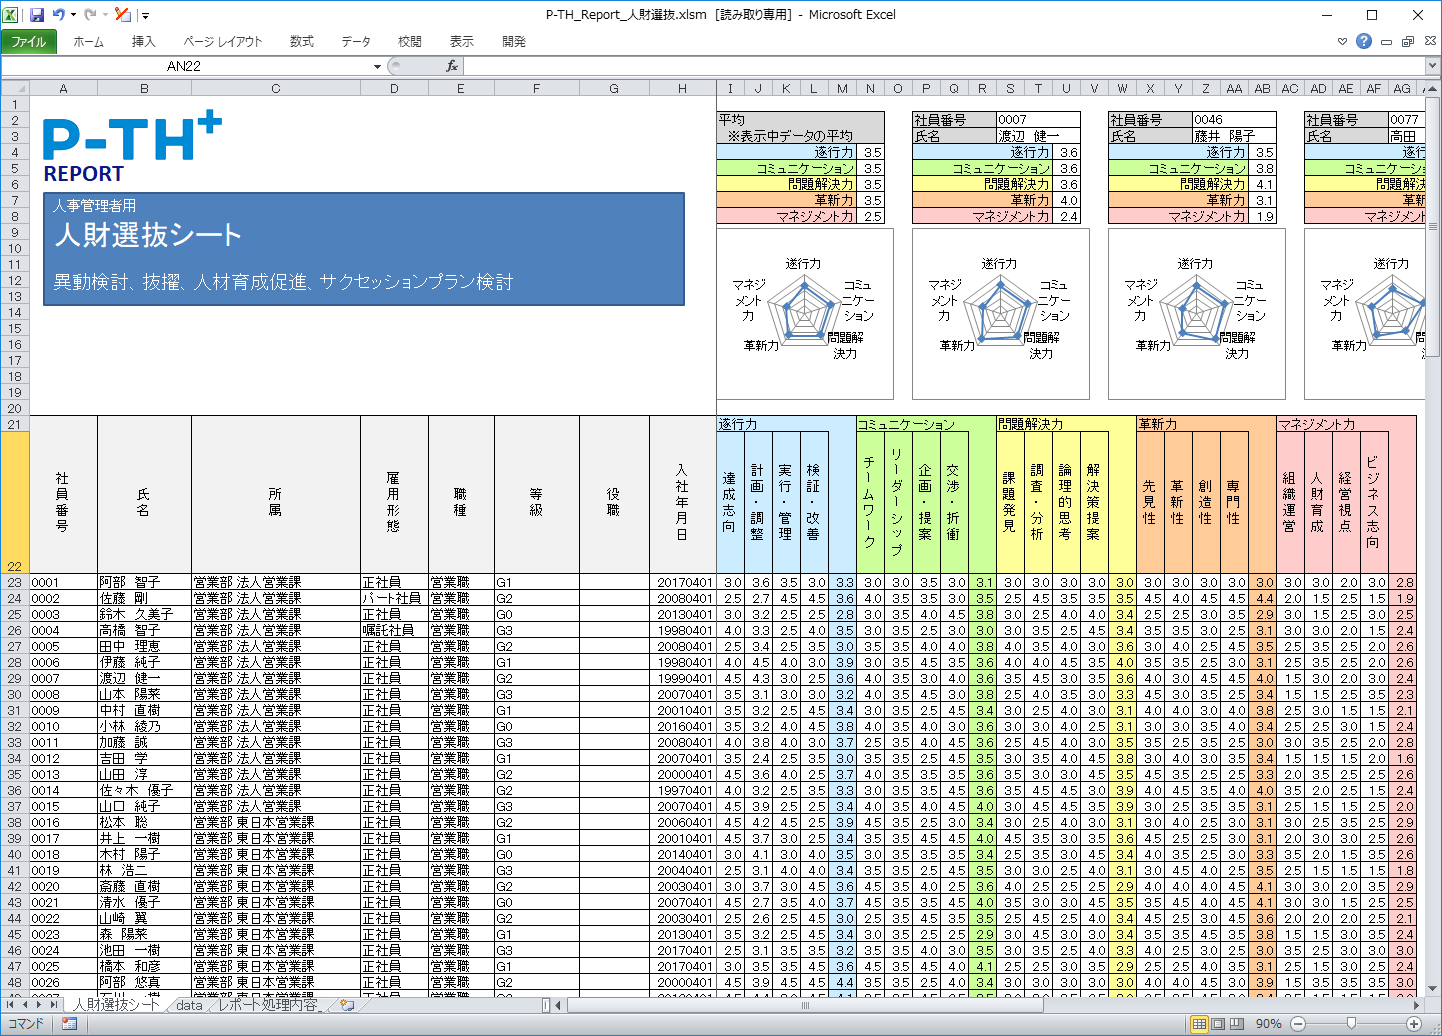Switch to the 挿入 ribbon tab

(x=144, y=41)
